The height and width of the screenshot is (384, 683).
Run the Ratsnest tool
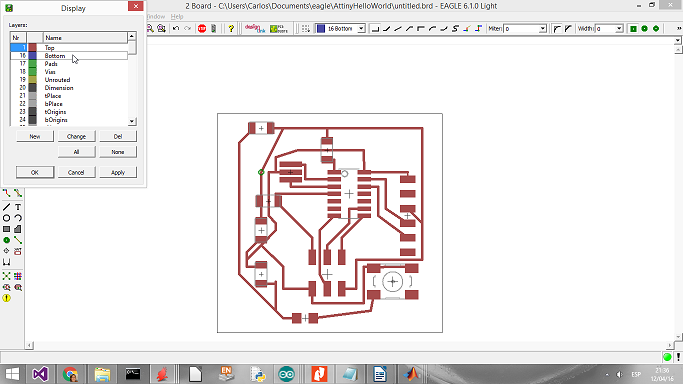click(6, 276)
